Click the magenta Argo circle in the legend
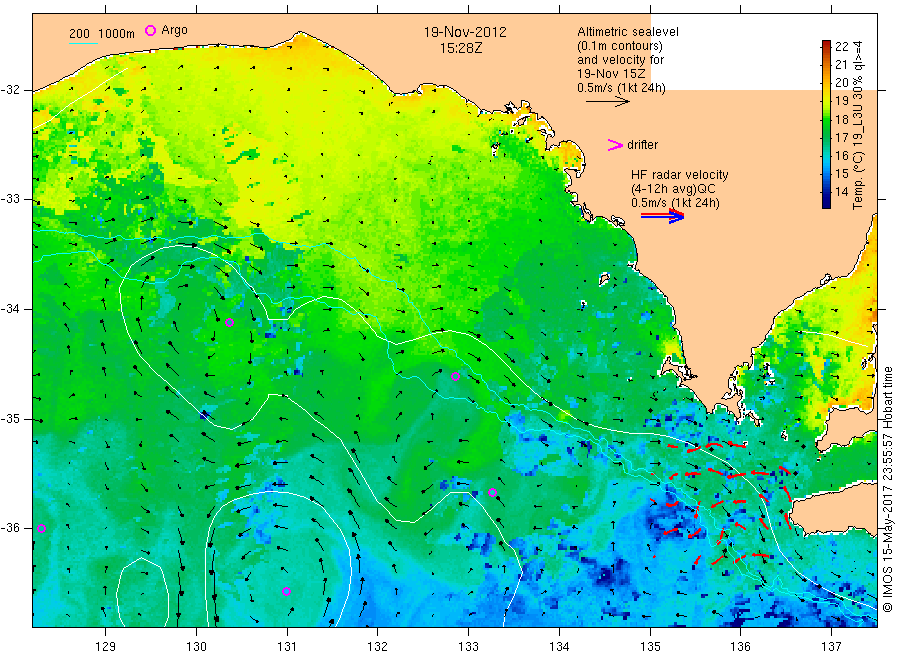The width and height of the screenshot is (900, 660). pyautogui.click(x=150, y=30)
